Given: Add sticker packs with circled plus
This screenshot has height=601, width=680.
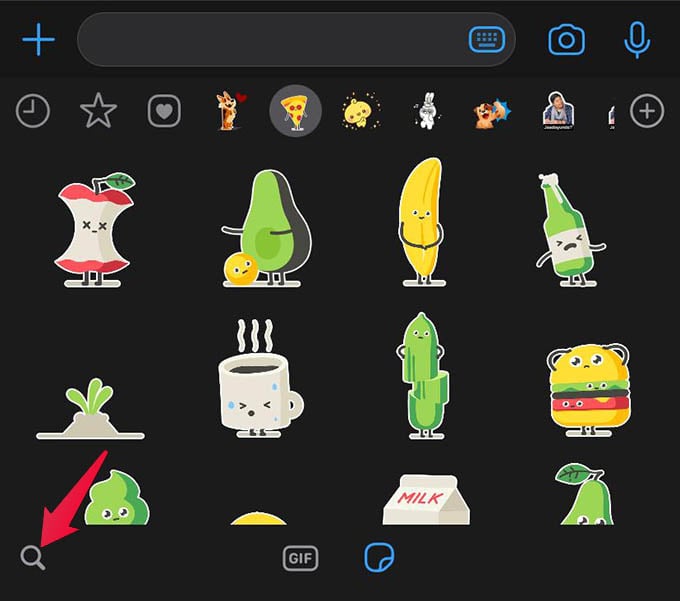Looking at the screenshot, I should (x=647, y=111).
